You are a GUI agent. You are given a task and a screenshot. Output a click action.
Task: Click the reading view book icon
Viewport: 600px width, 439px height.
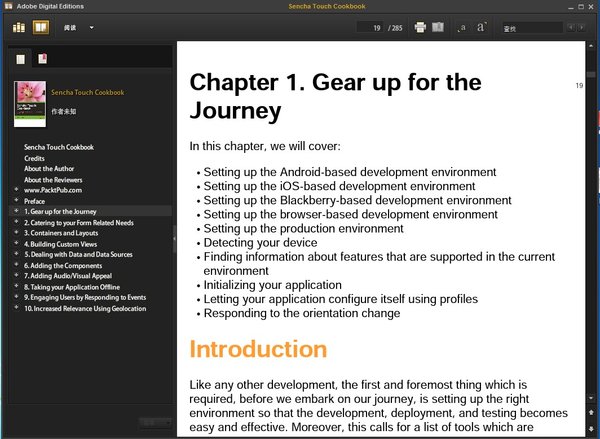40,27
